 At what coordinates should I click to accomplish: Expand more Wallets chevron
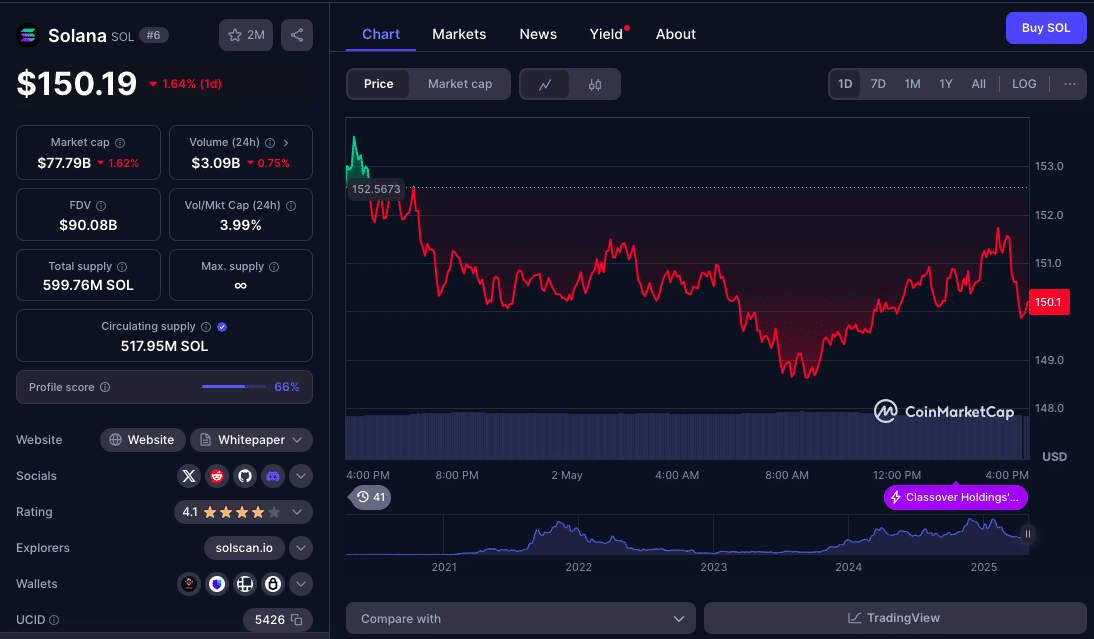coord(301,584)
